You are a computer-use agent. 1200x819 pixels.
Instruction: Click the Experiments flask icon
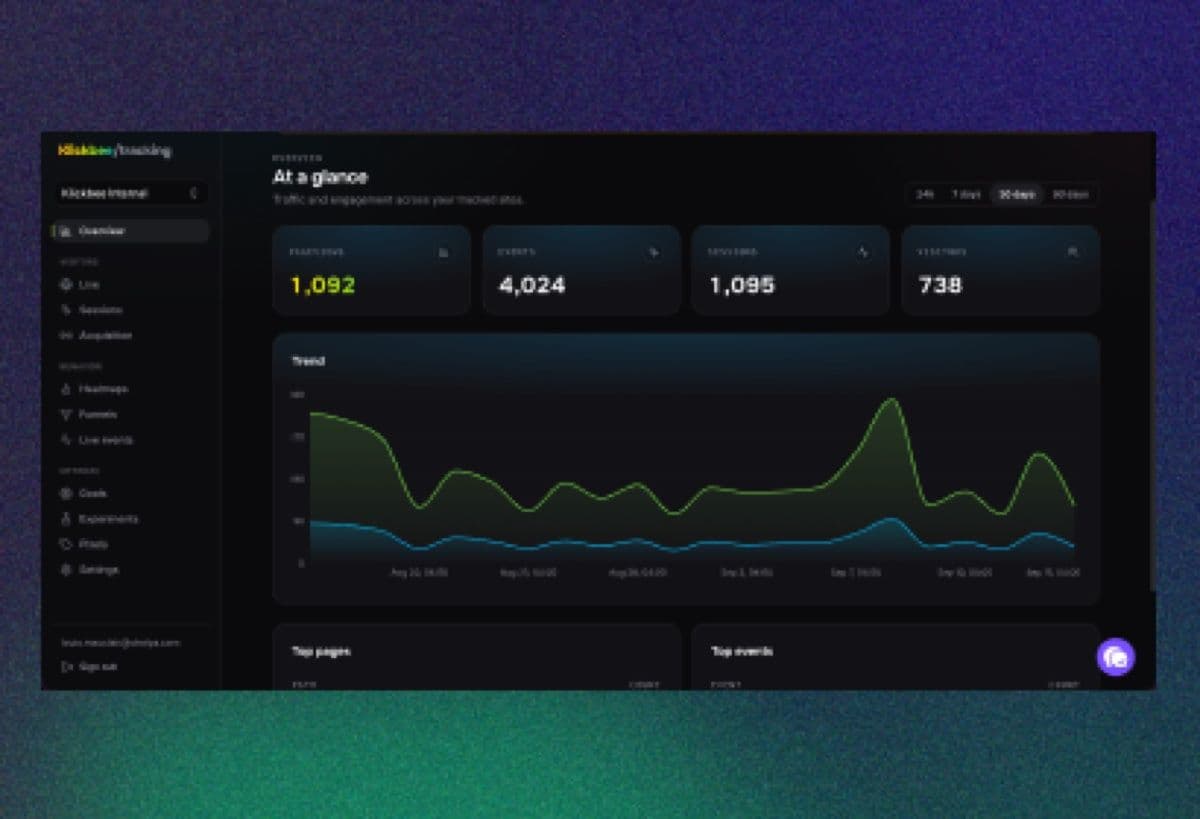(66, 519)
